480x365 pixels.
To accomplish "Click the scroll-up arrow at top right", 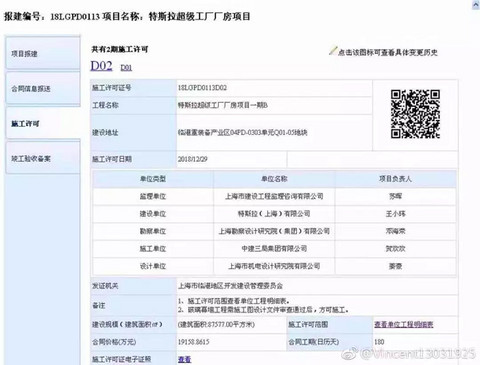I will click(476, 5).
